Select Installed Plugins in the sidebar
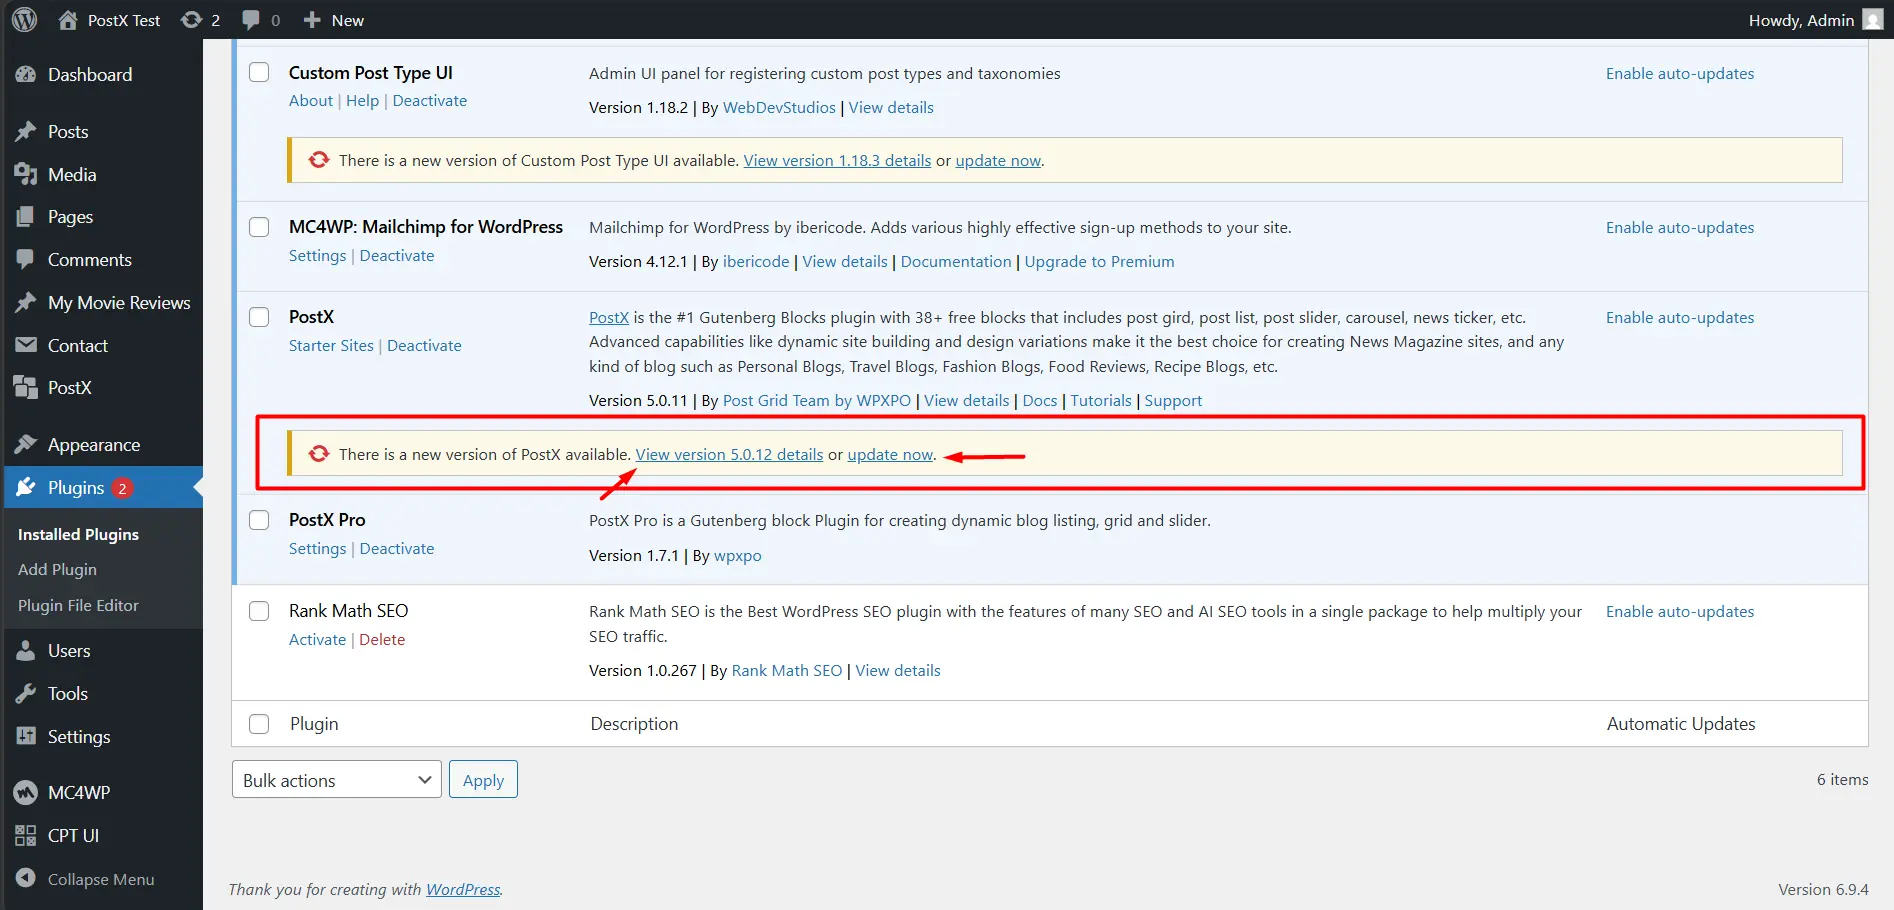Image resolution: width=1894 pixels, height=910 pixels. [78, 534]
